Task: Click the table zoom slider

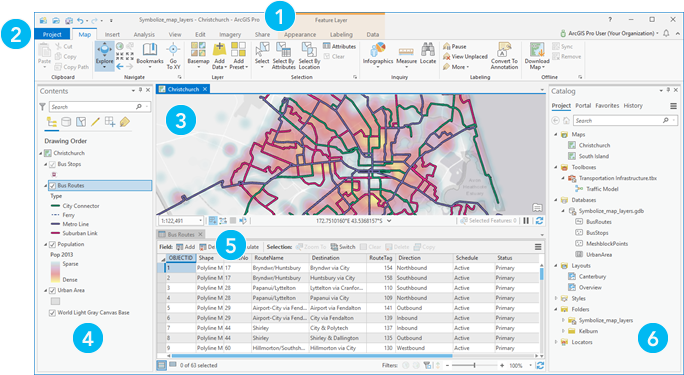Action: pos(475,365)
